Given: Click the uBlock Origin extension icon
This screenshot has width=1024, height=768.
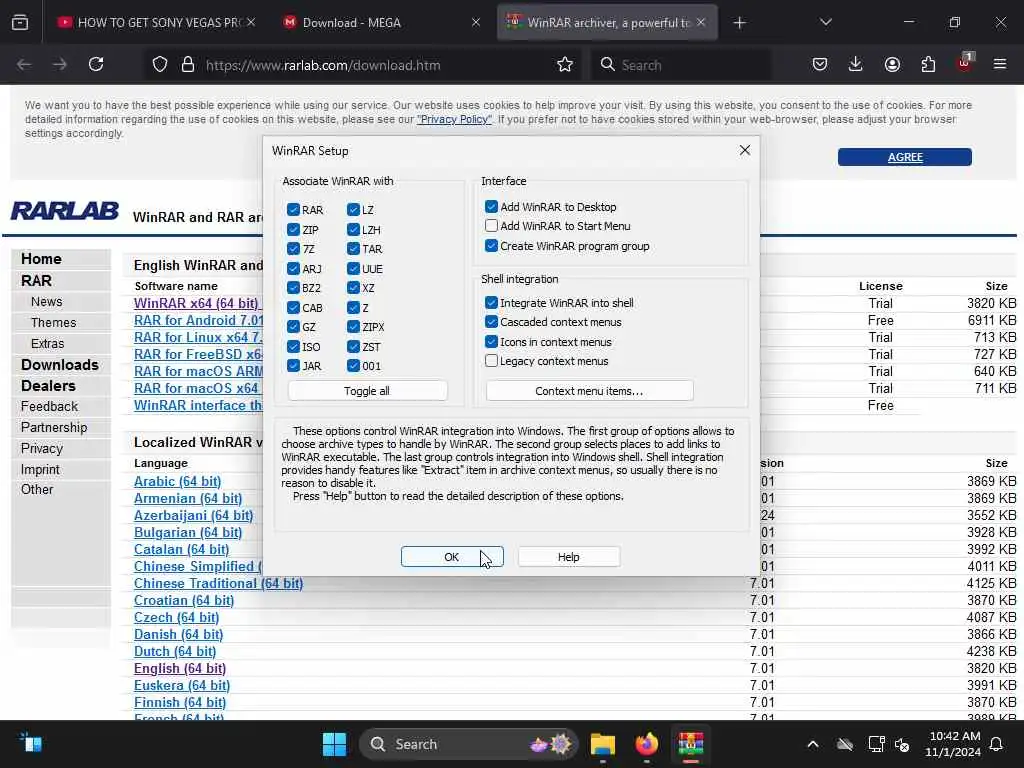Looking at the screenshot, I should pos(965,63).
